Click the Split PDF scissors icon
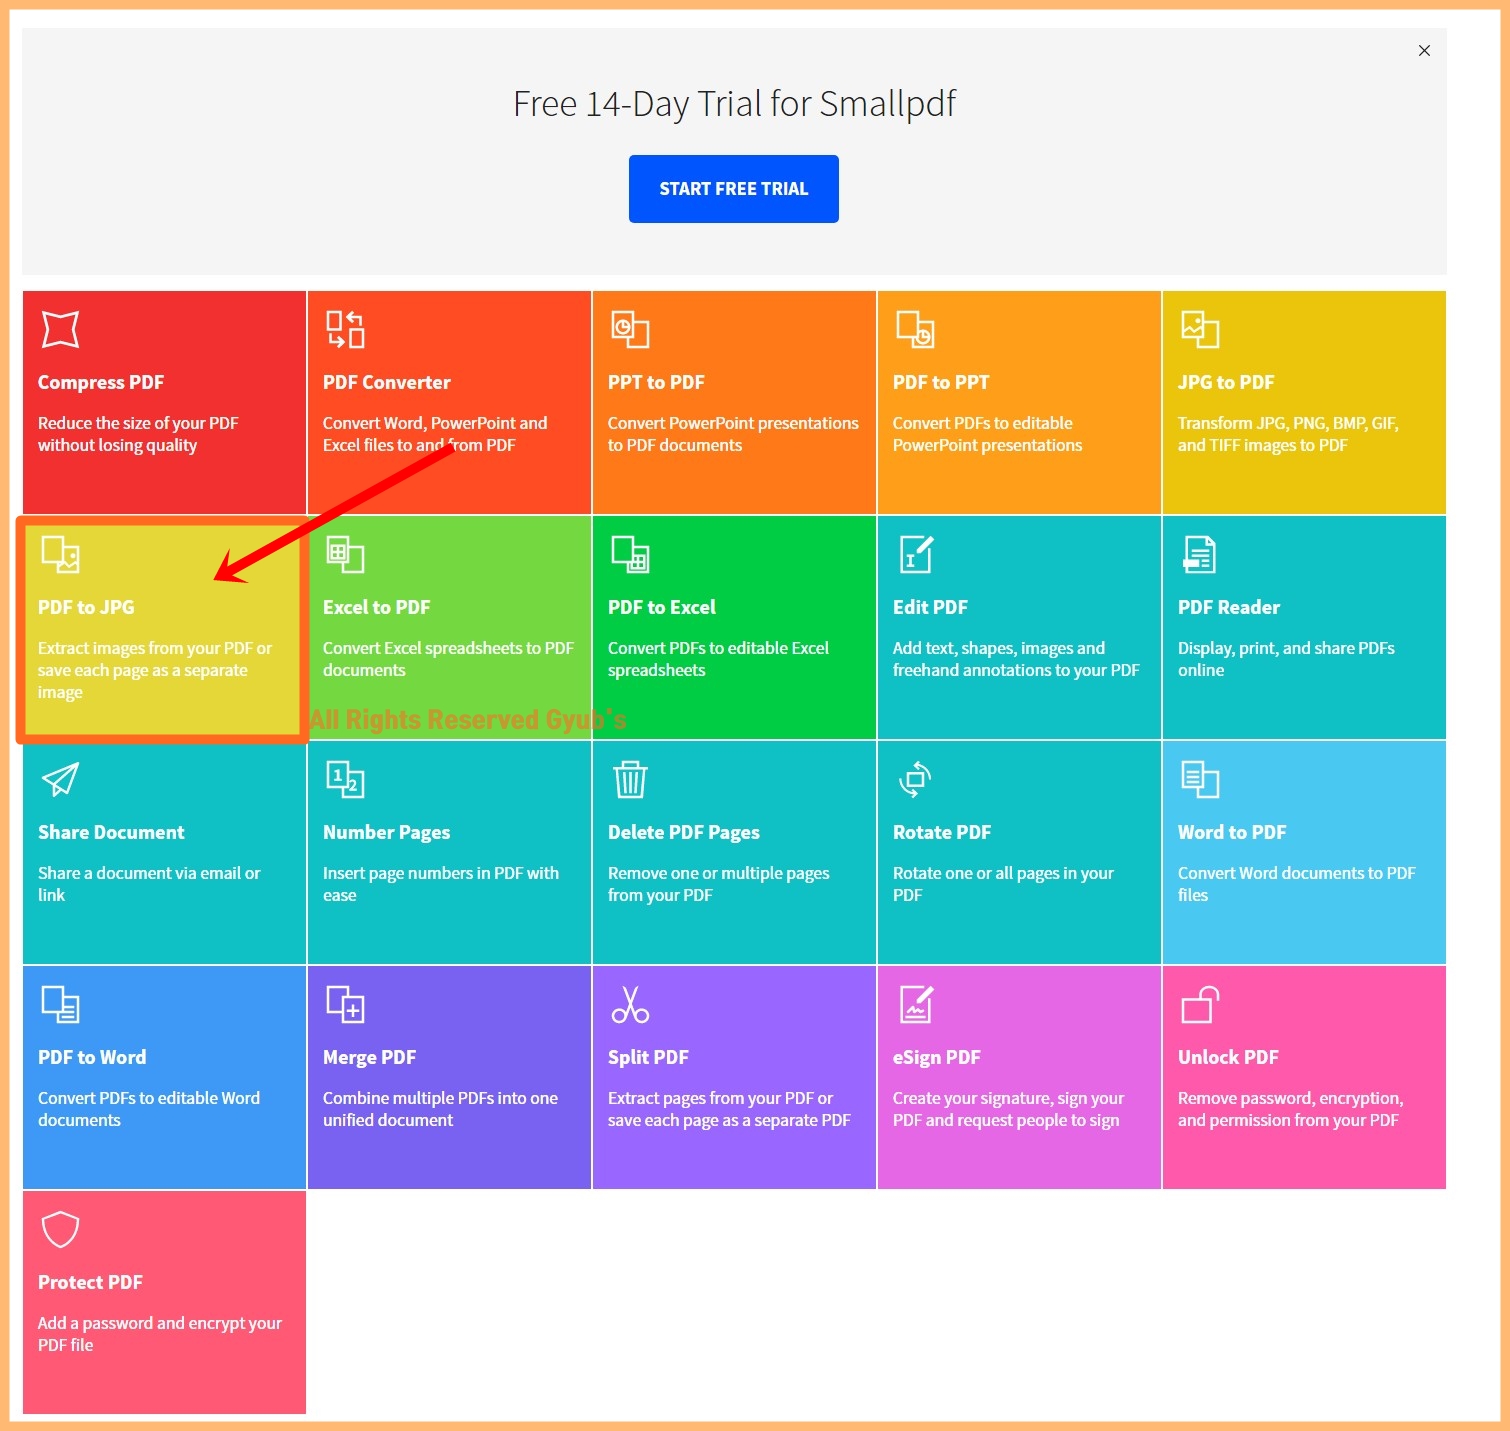1510x1431 pixels. 630,1004
